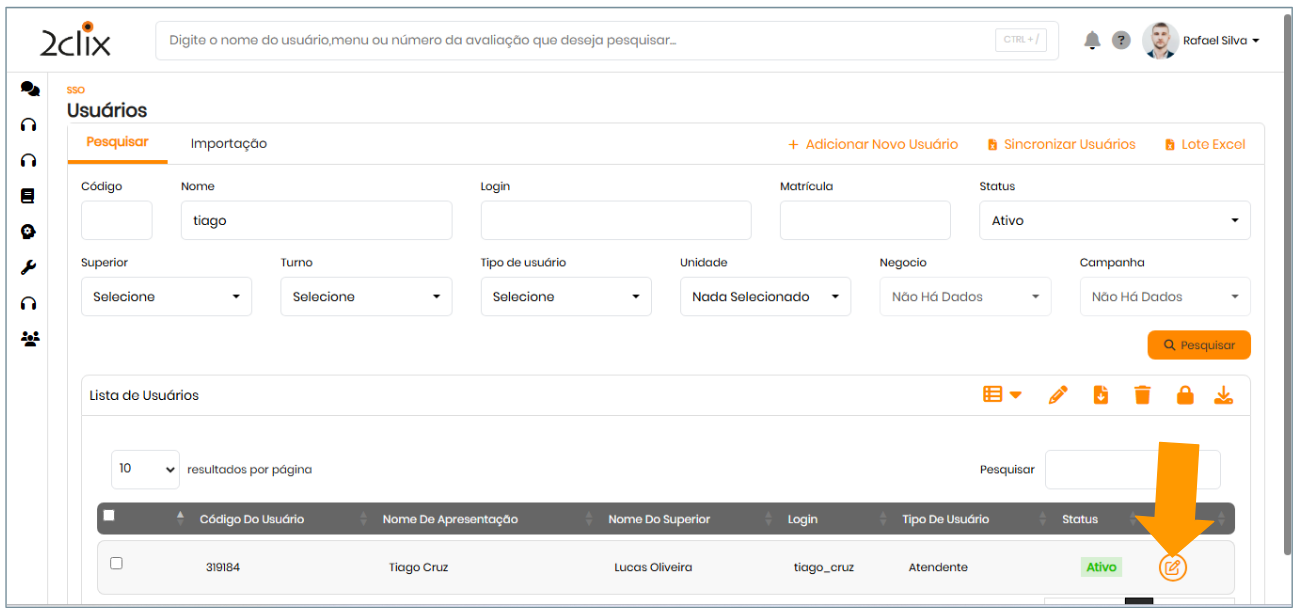Click the book icon in sidebar
The height and width of the screenshot is (609, 1302).
click(29, 196)
